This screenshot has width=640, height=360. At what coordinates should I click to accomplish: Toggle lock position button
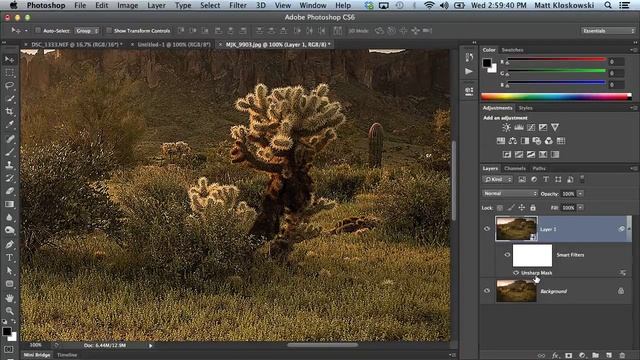point(522,208)
